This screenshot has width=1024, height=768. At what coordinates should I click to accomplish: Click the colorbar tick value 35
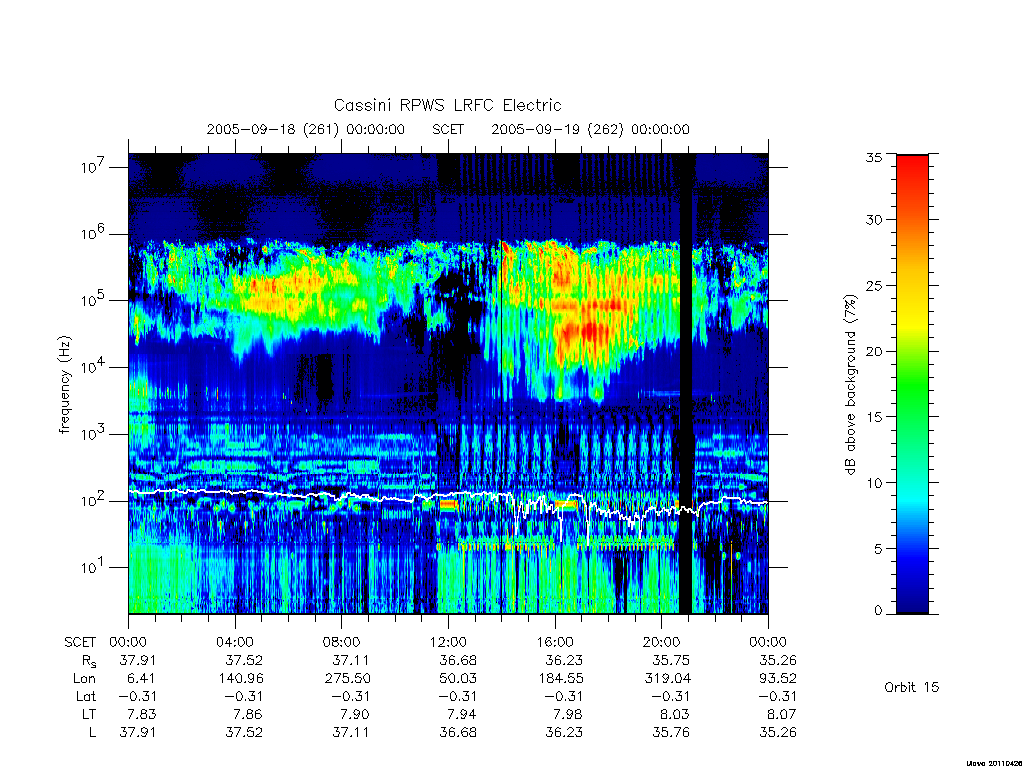(874, 157)
